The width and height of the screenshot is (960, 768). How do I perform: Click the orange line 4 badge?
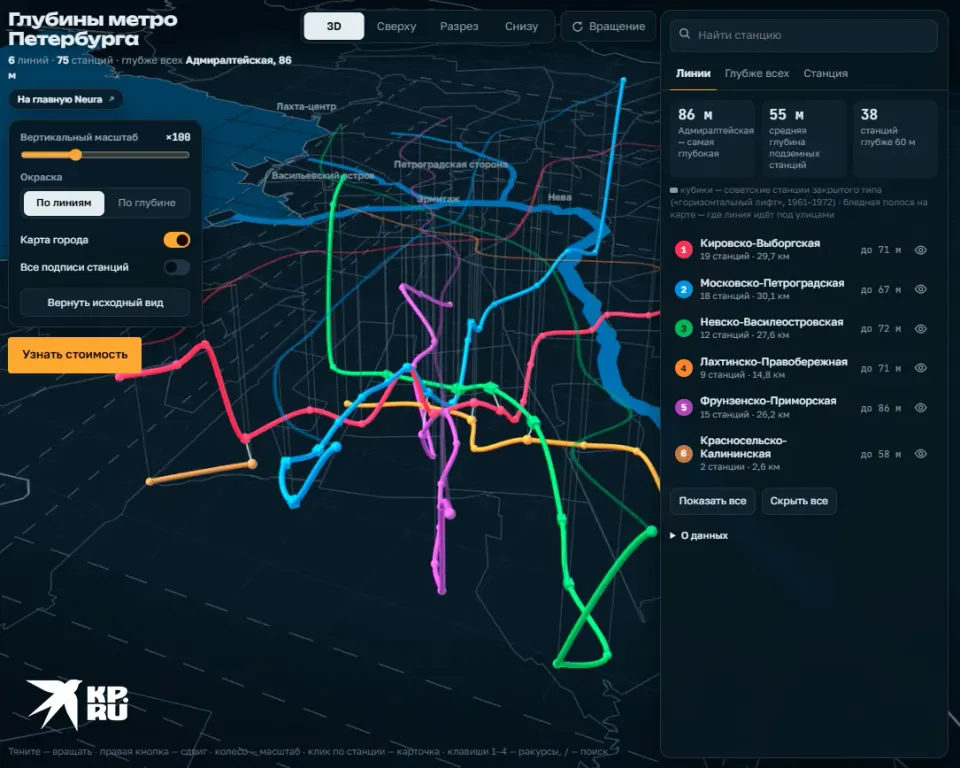683,368
